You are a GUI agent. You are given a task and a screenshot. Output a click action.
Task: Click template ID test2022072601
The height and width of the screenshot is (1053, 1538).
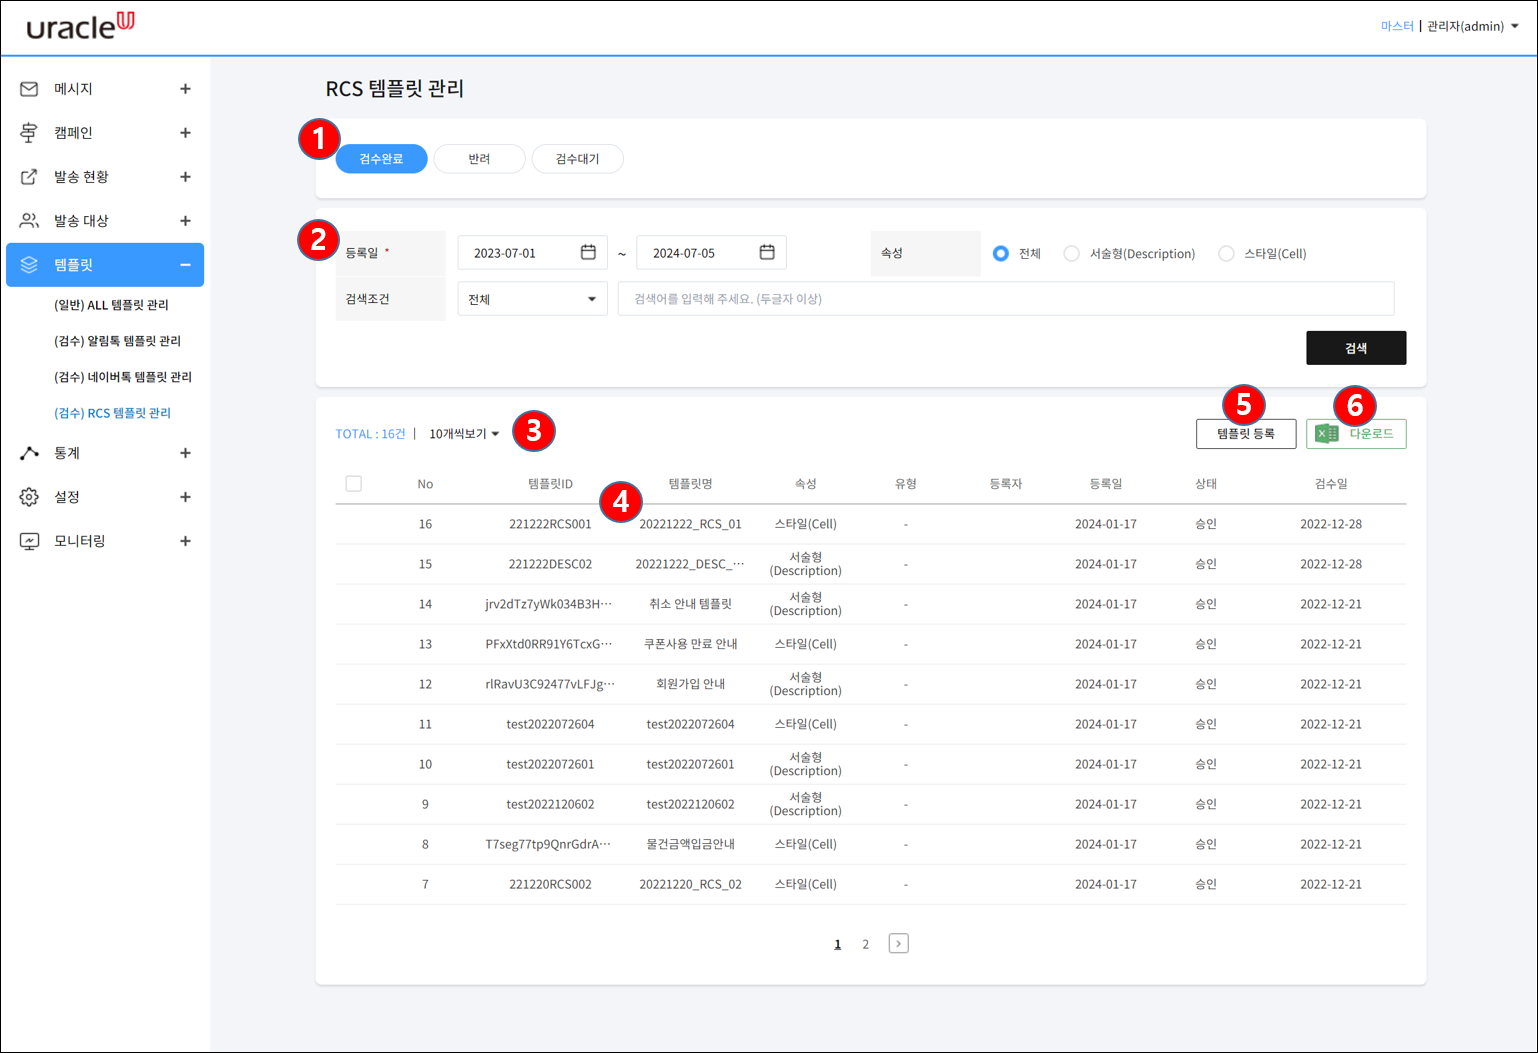click(x=550, y=764)
